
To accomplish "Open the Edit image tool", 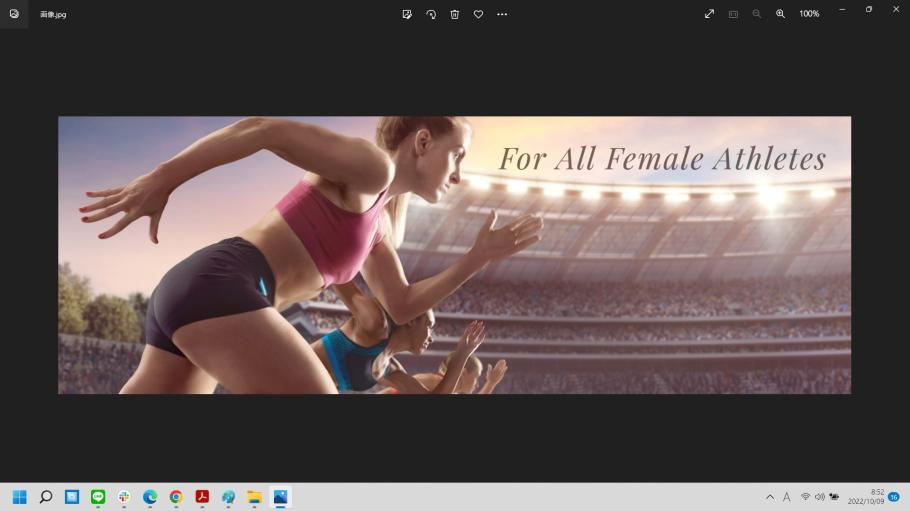I will 407,14.
